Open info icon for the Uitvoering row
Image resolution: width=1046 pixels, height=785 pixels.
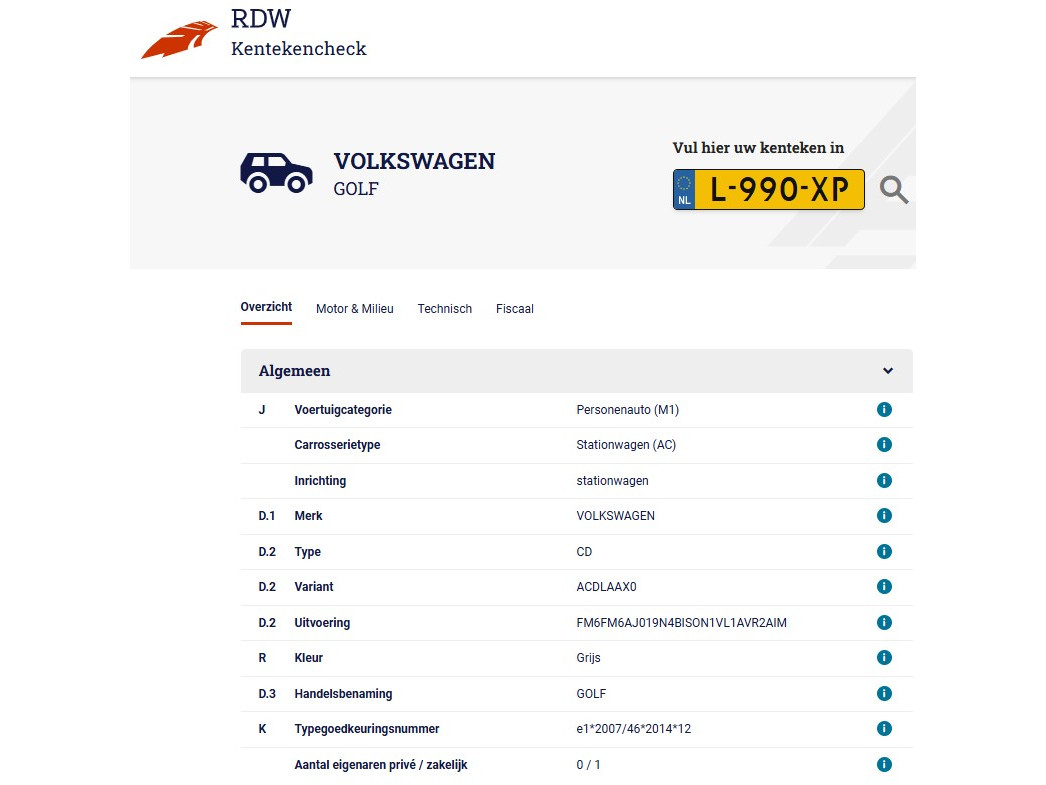[884, 623]
